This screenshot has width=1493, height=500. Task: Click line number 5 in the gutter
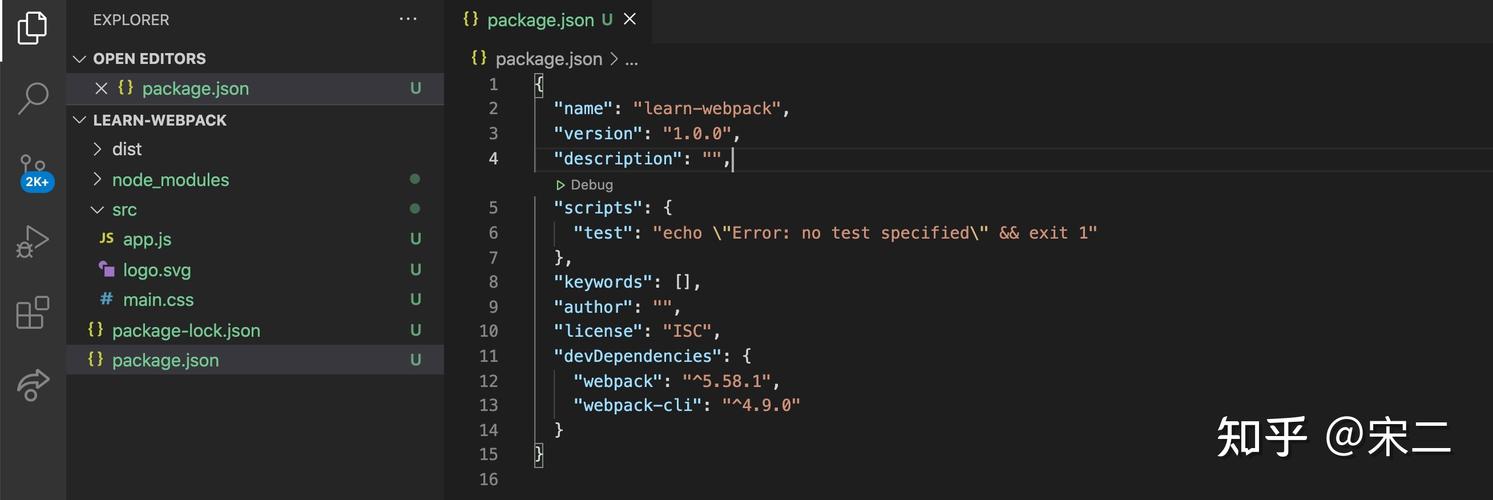(493, 208)
